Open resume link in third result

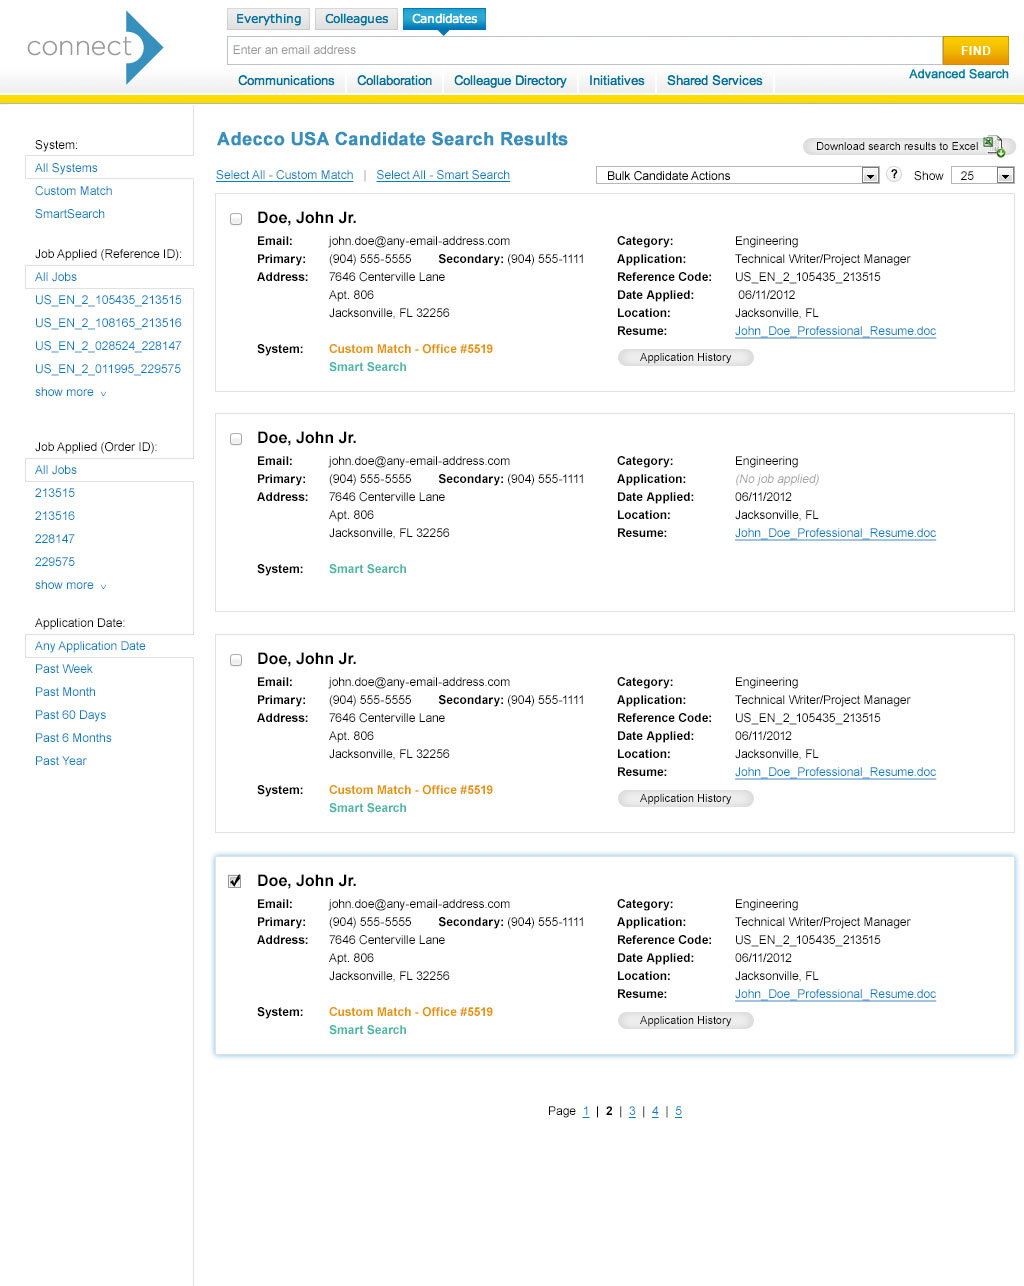(x=836, y=772)
